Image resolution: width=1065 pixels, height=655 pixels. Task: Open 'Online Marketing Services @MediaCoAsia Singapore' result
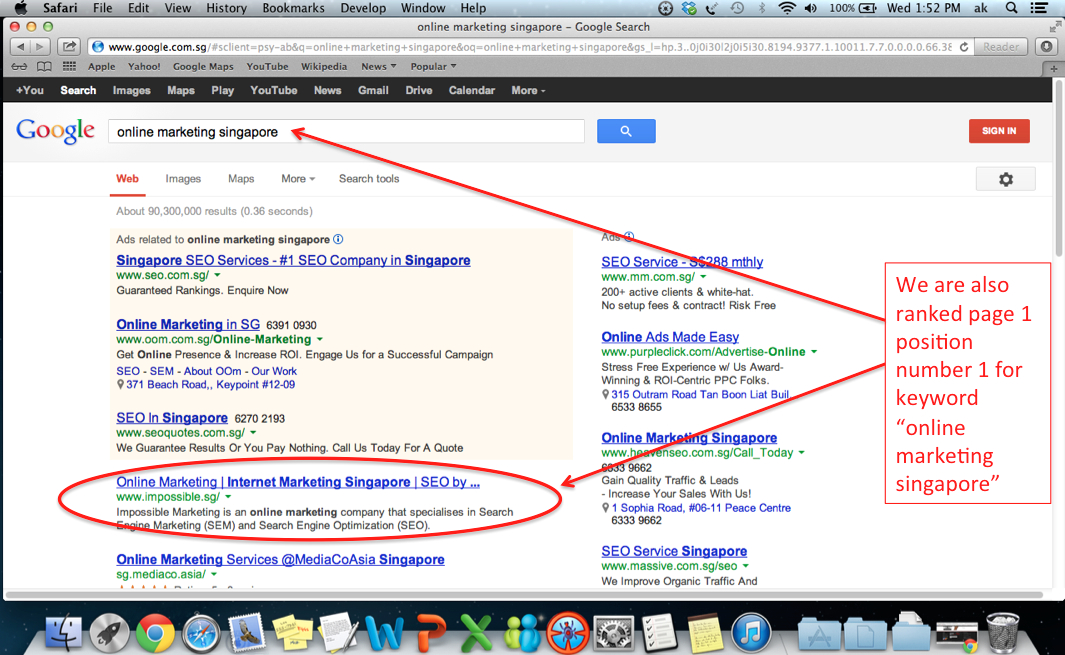[x=281, y=559]
